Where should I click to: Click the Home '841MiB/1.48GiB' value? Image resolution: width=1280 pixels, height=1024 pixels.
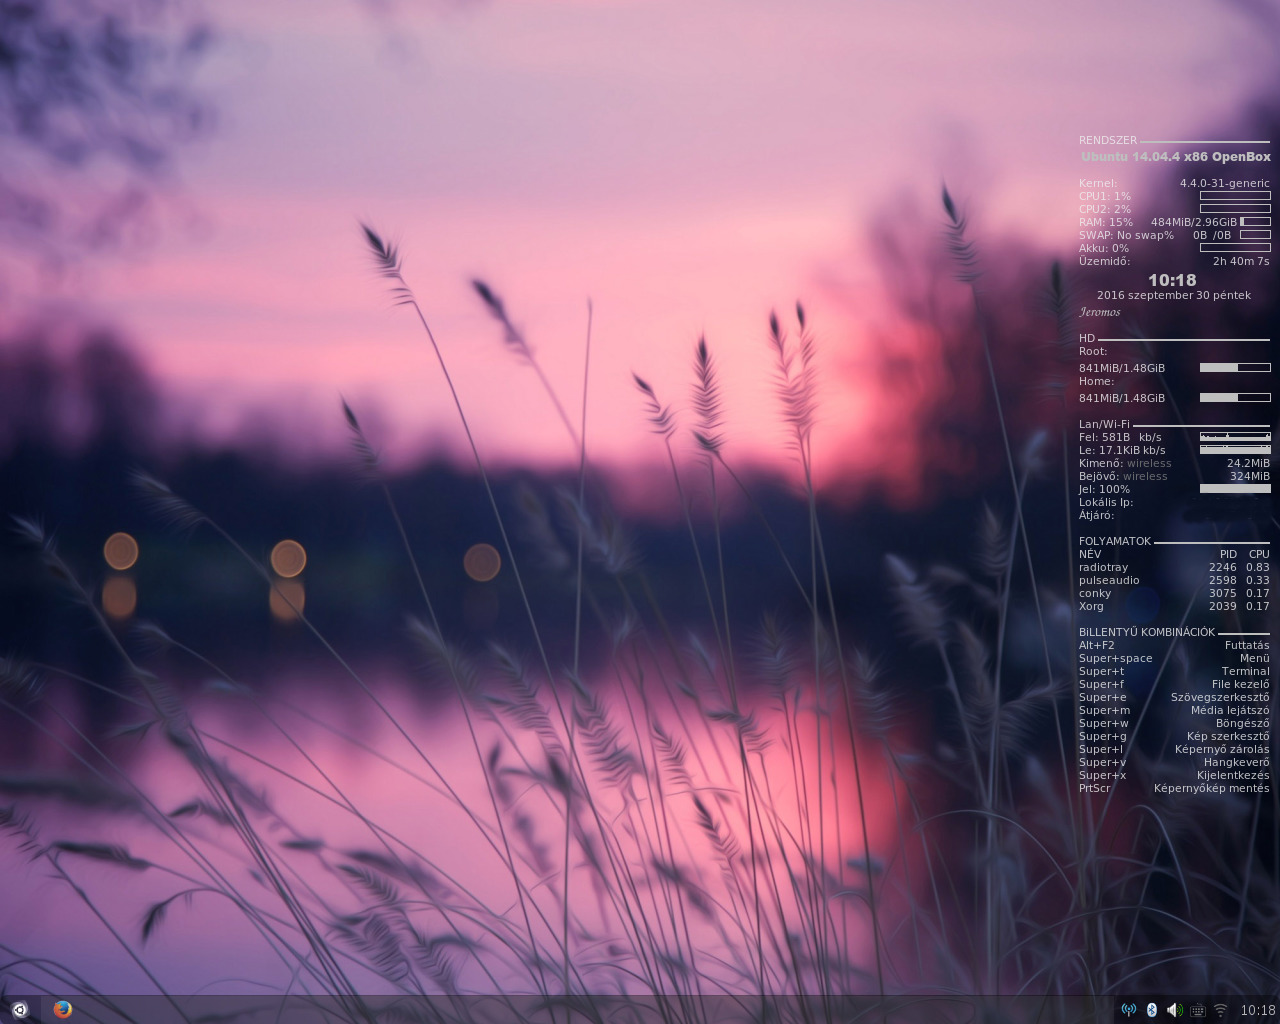[x=1122, y=398]
